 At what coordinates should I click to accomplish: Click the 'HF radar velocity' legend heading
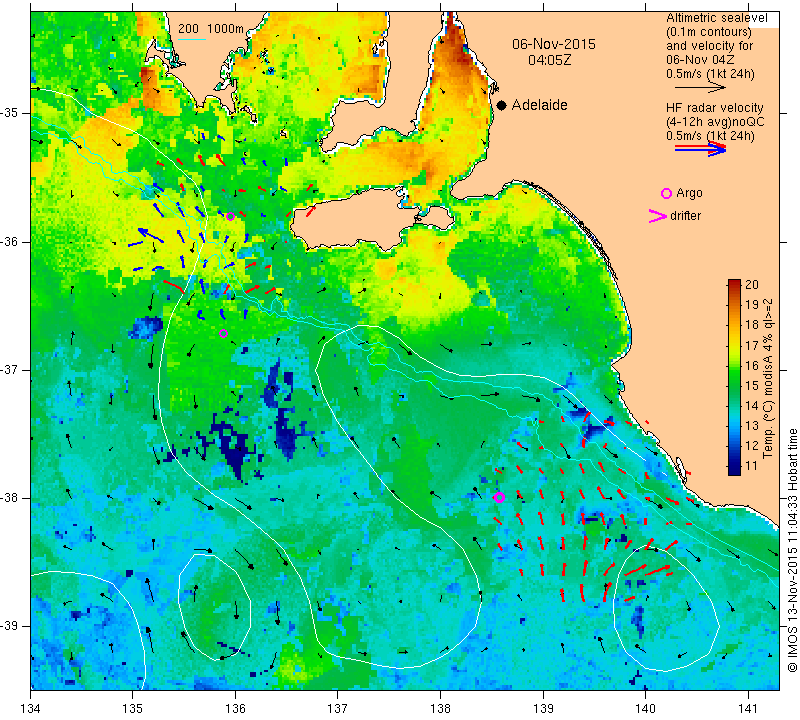coord(714,108)
